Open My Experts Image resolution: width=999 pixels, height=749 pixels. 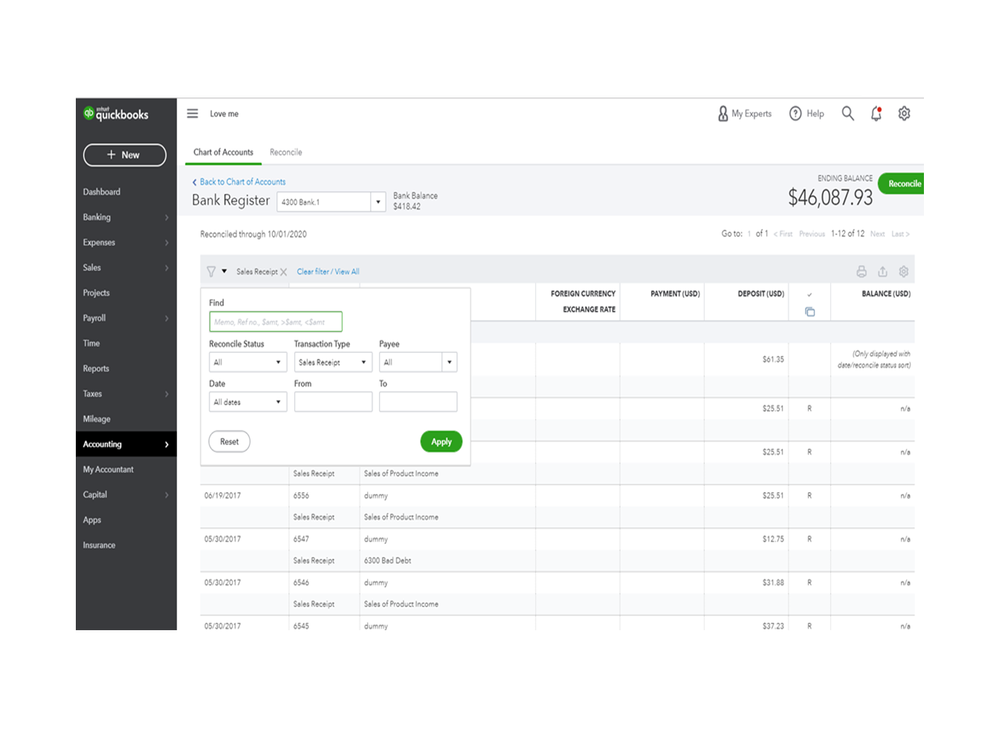pos(744,113)
